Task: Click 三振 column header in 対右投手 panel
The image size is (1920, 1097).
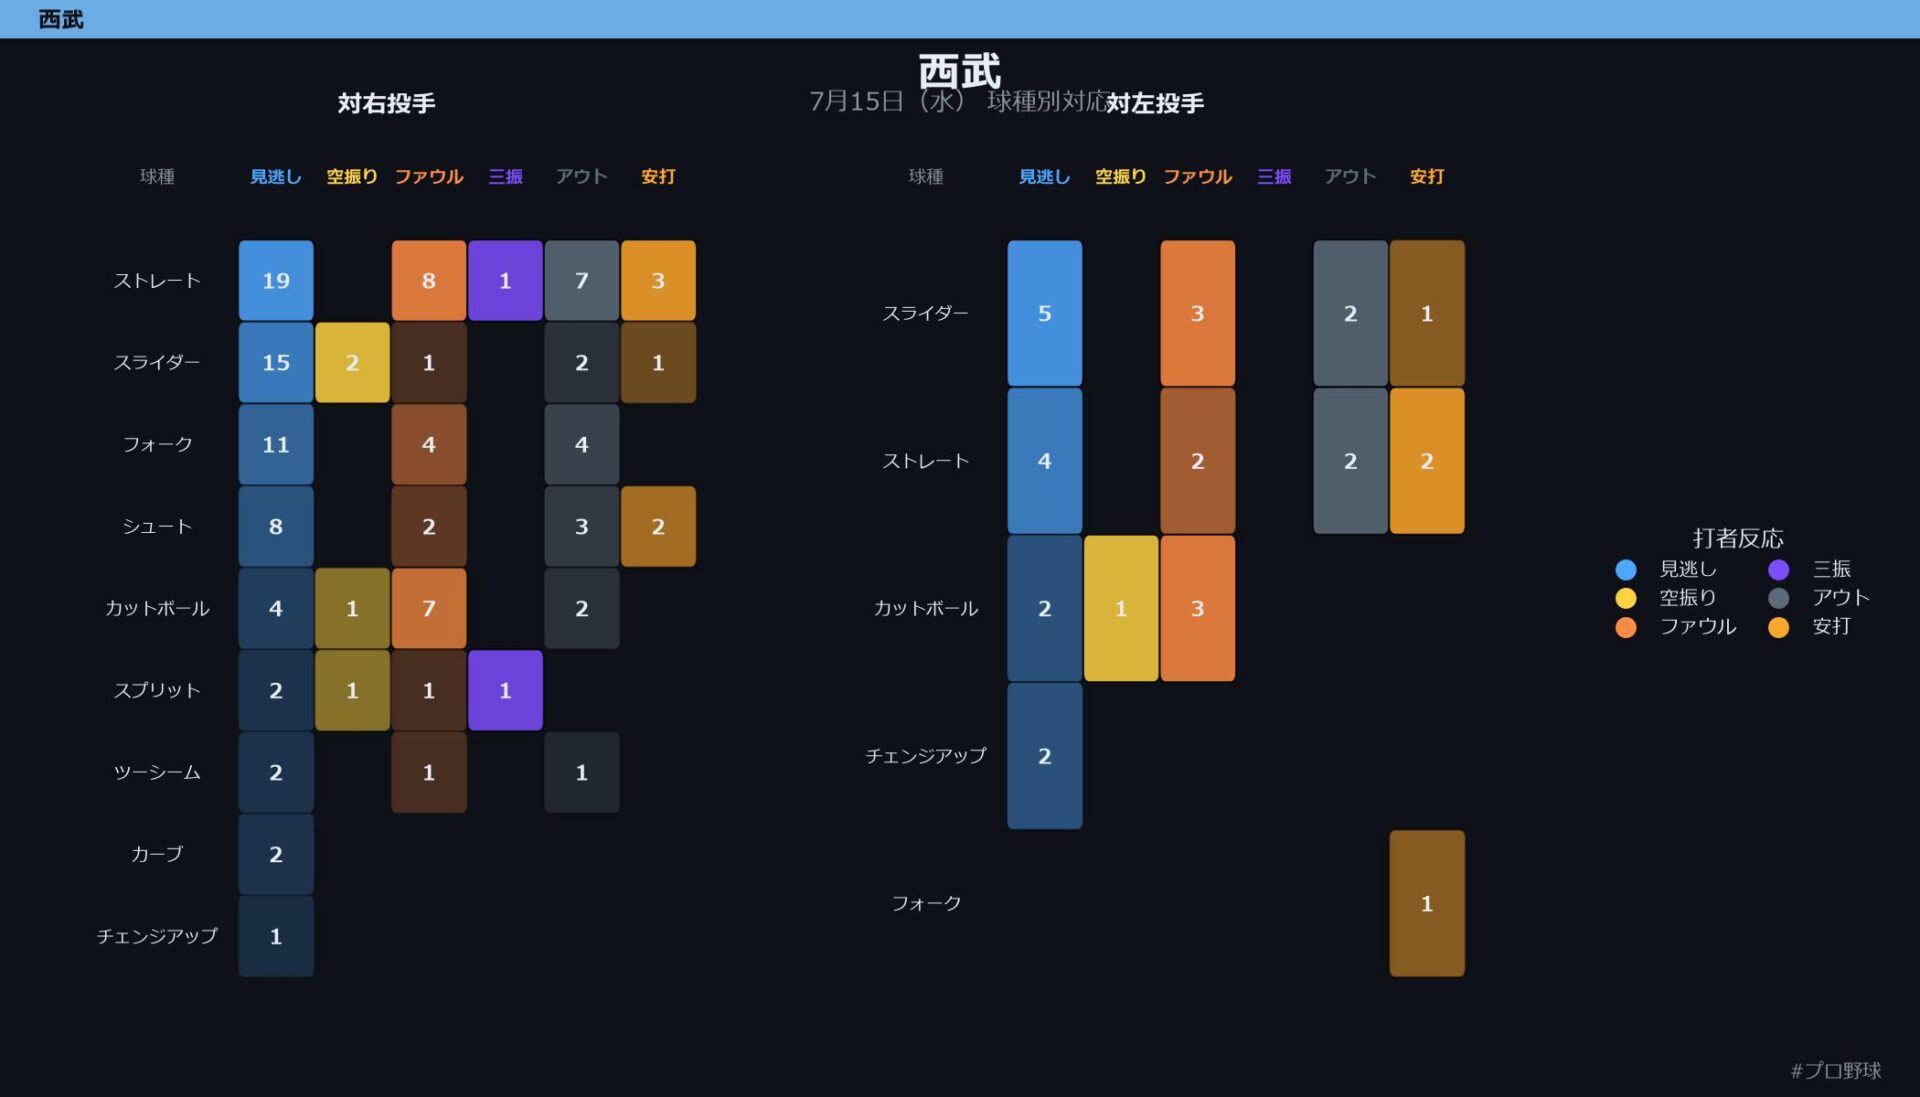Action: (x=505, y=177)
